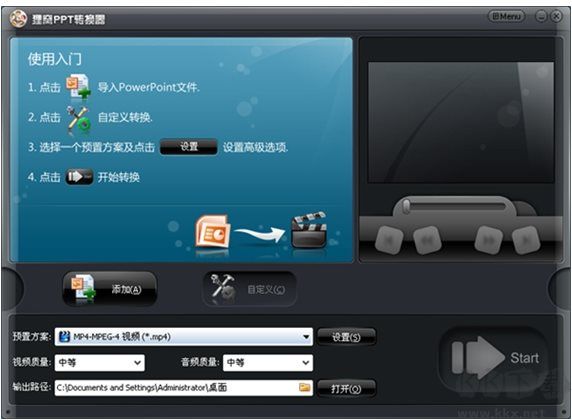The image size is (572, 420).
Task: Click the output path text field
Action: pos(184,388)
